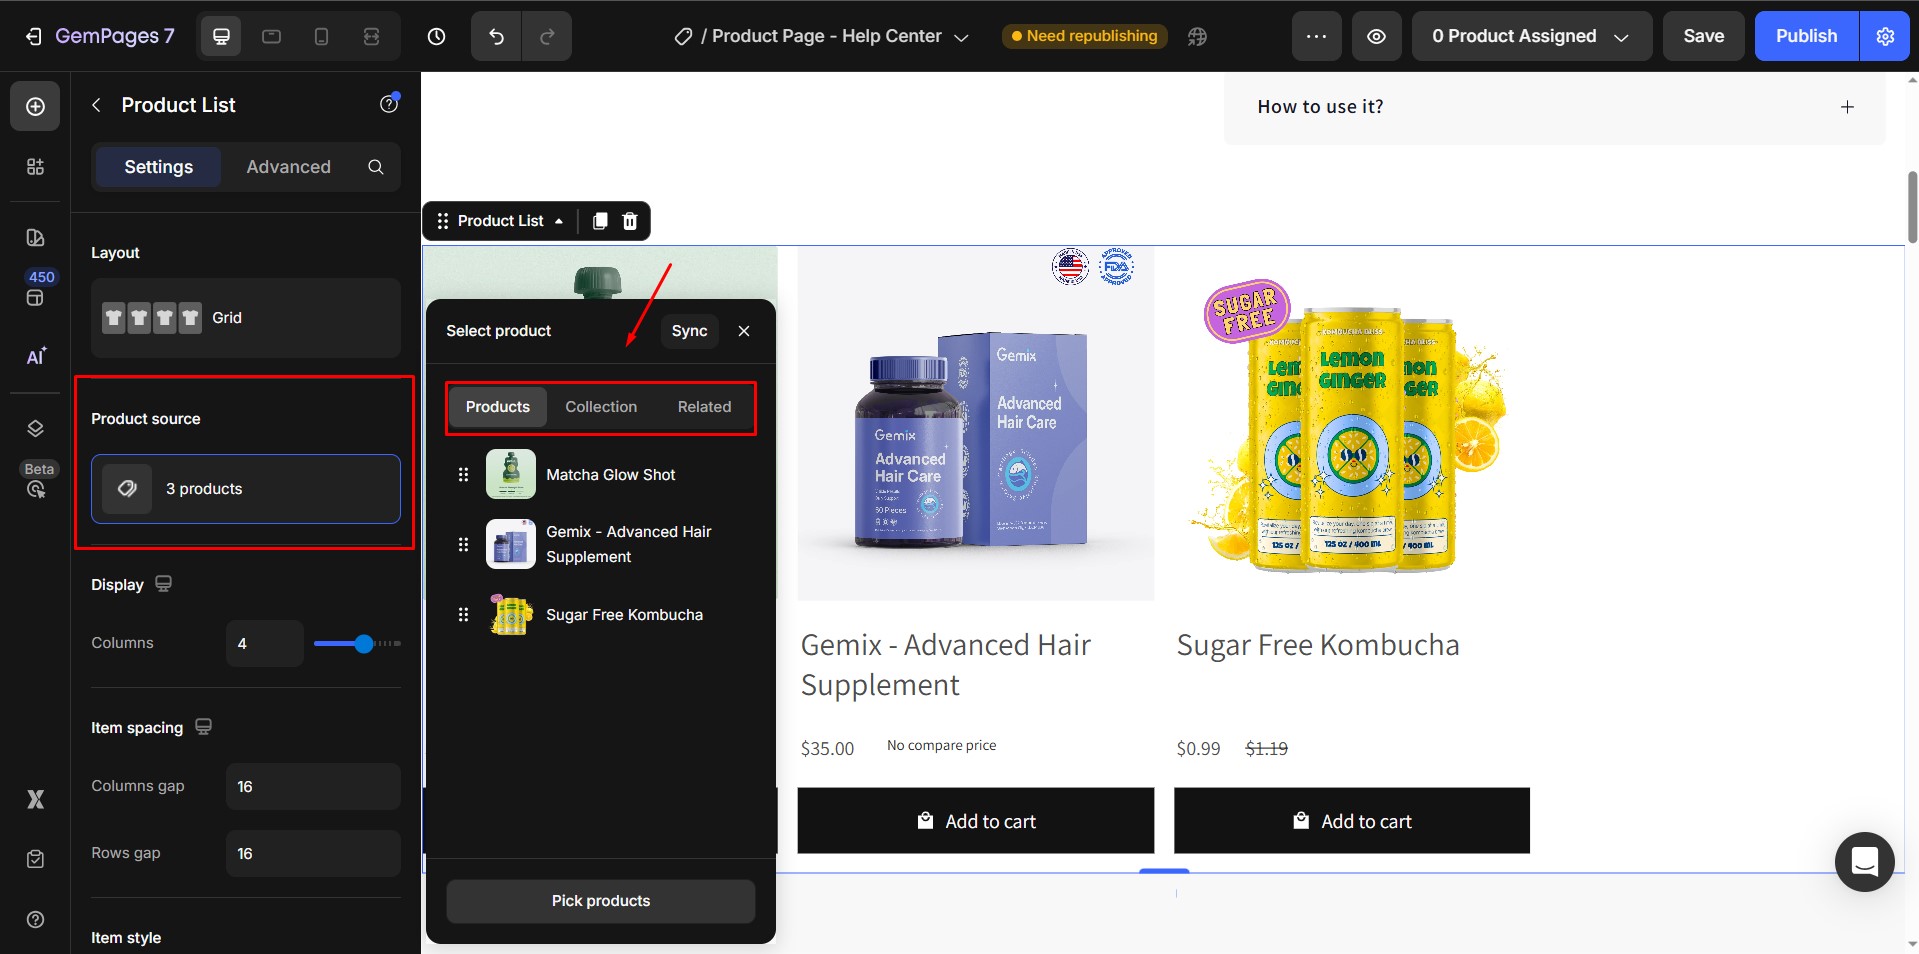Switch to mobile preview mode
The height and width of the screenshot is (954, 1919).
[321, 36]
